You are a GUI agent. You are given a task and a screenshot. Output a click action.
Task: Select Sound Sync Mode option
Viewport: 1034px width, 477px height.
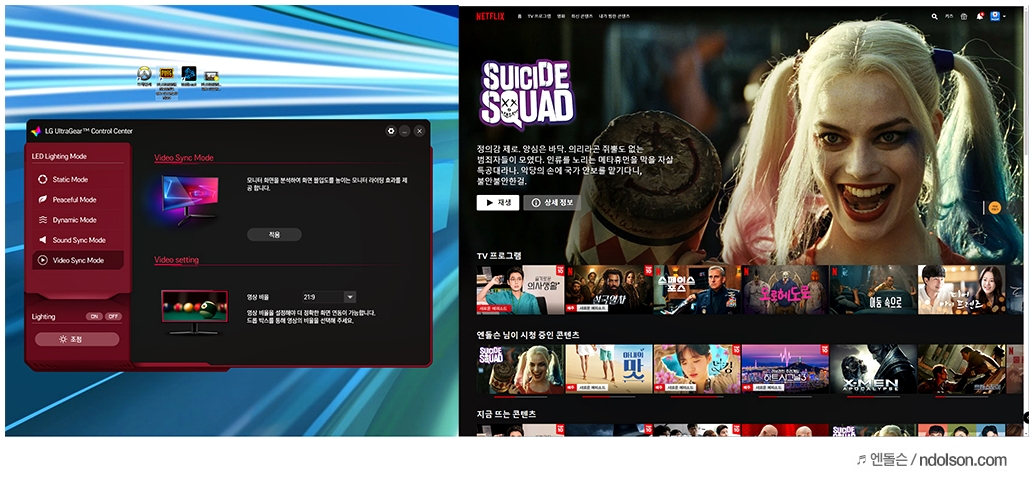[78, 240]
